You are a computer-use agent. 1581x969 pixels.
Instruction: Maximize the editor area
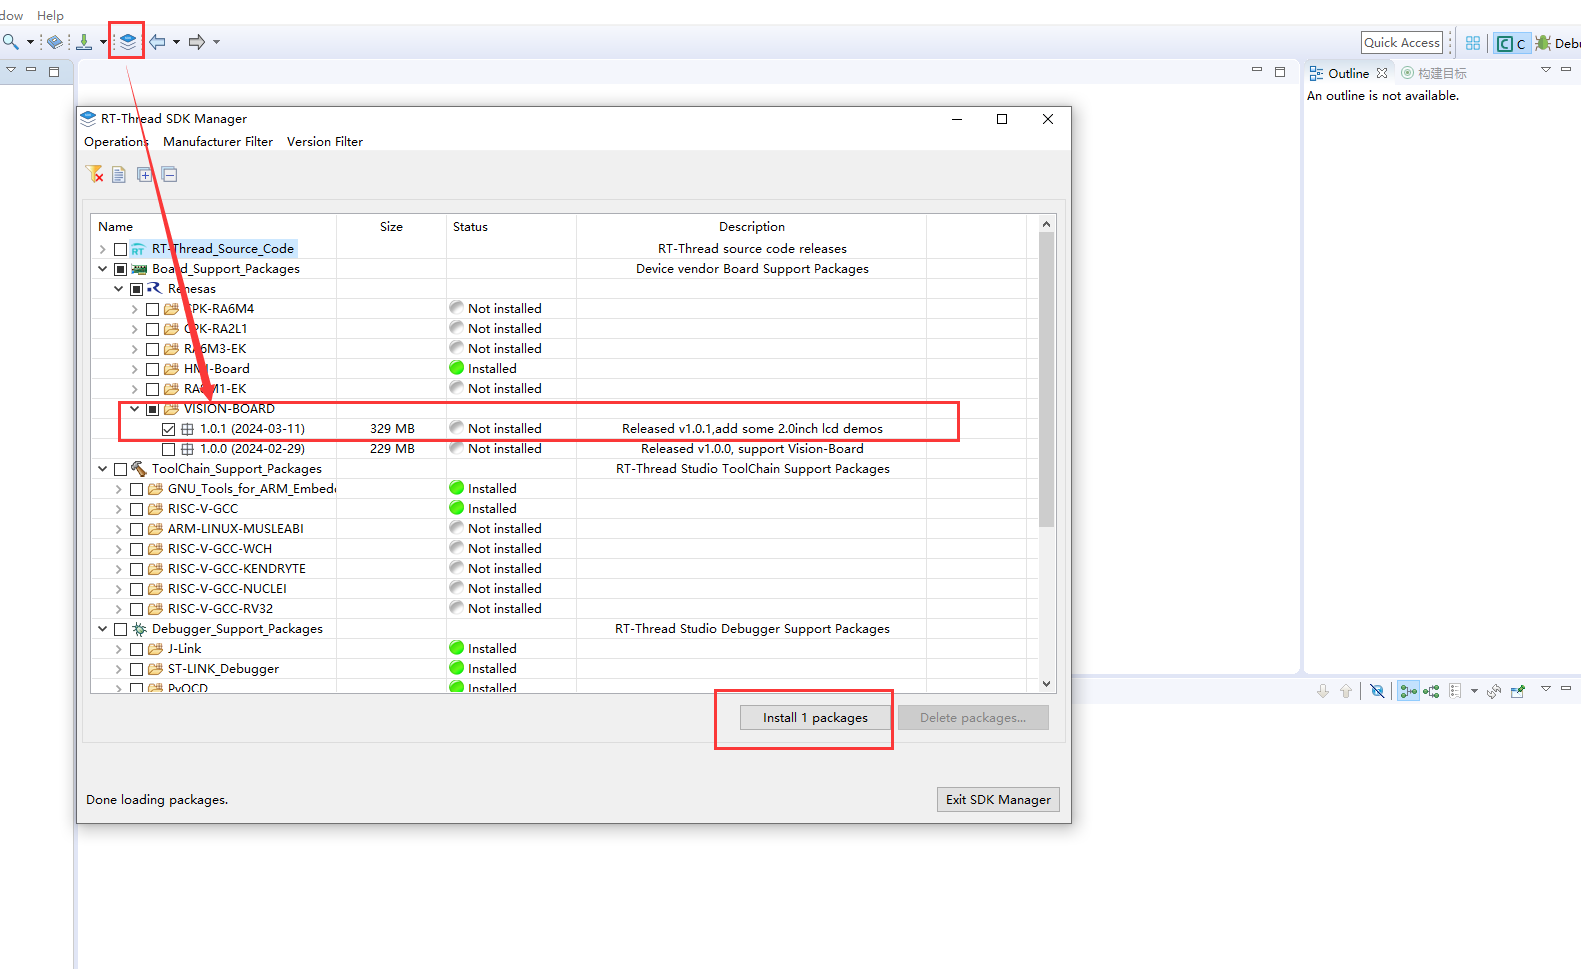[x=1280, y=71]
